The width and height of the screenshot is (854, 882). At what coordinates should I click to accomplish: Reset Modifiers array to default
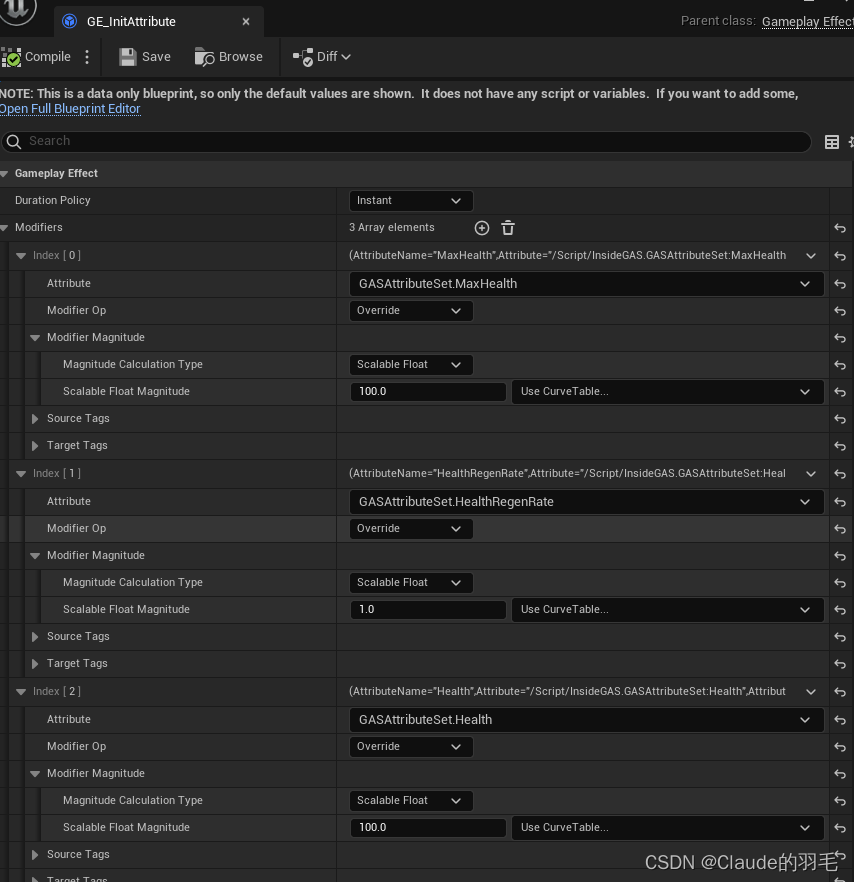840,228
